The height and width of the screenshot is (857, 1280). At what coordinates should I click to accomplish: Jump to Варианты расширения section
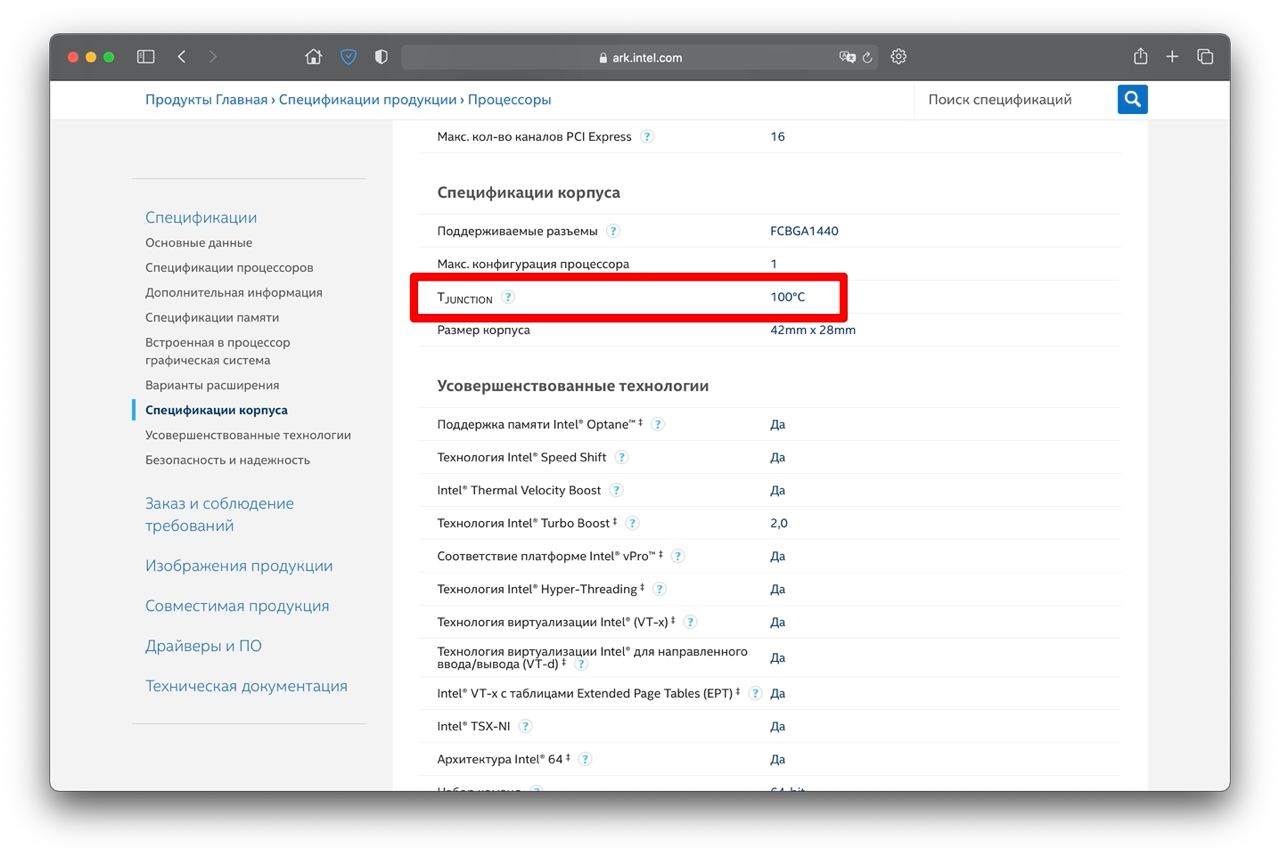click(x=212, y=385)
